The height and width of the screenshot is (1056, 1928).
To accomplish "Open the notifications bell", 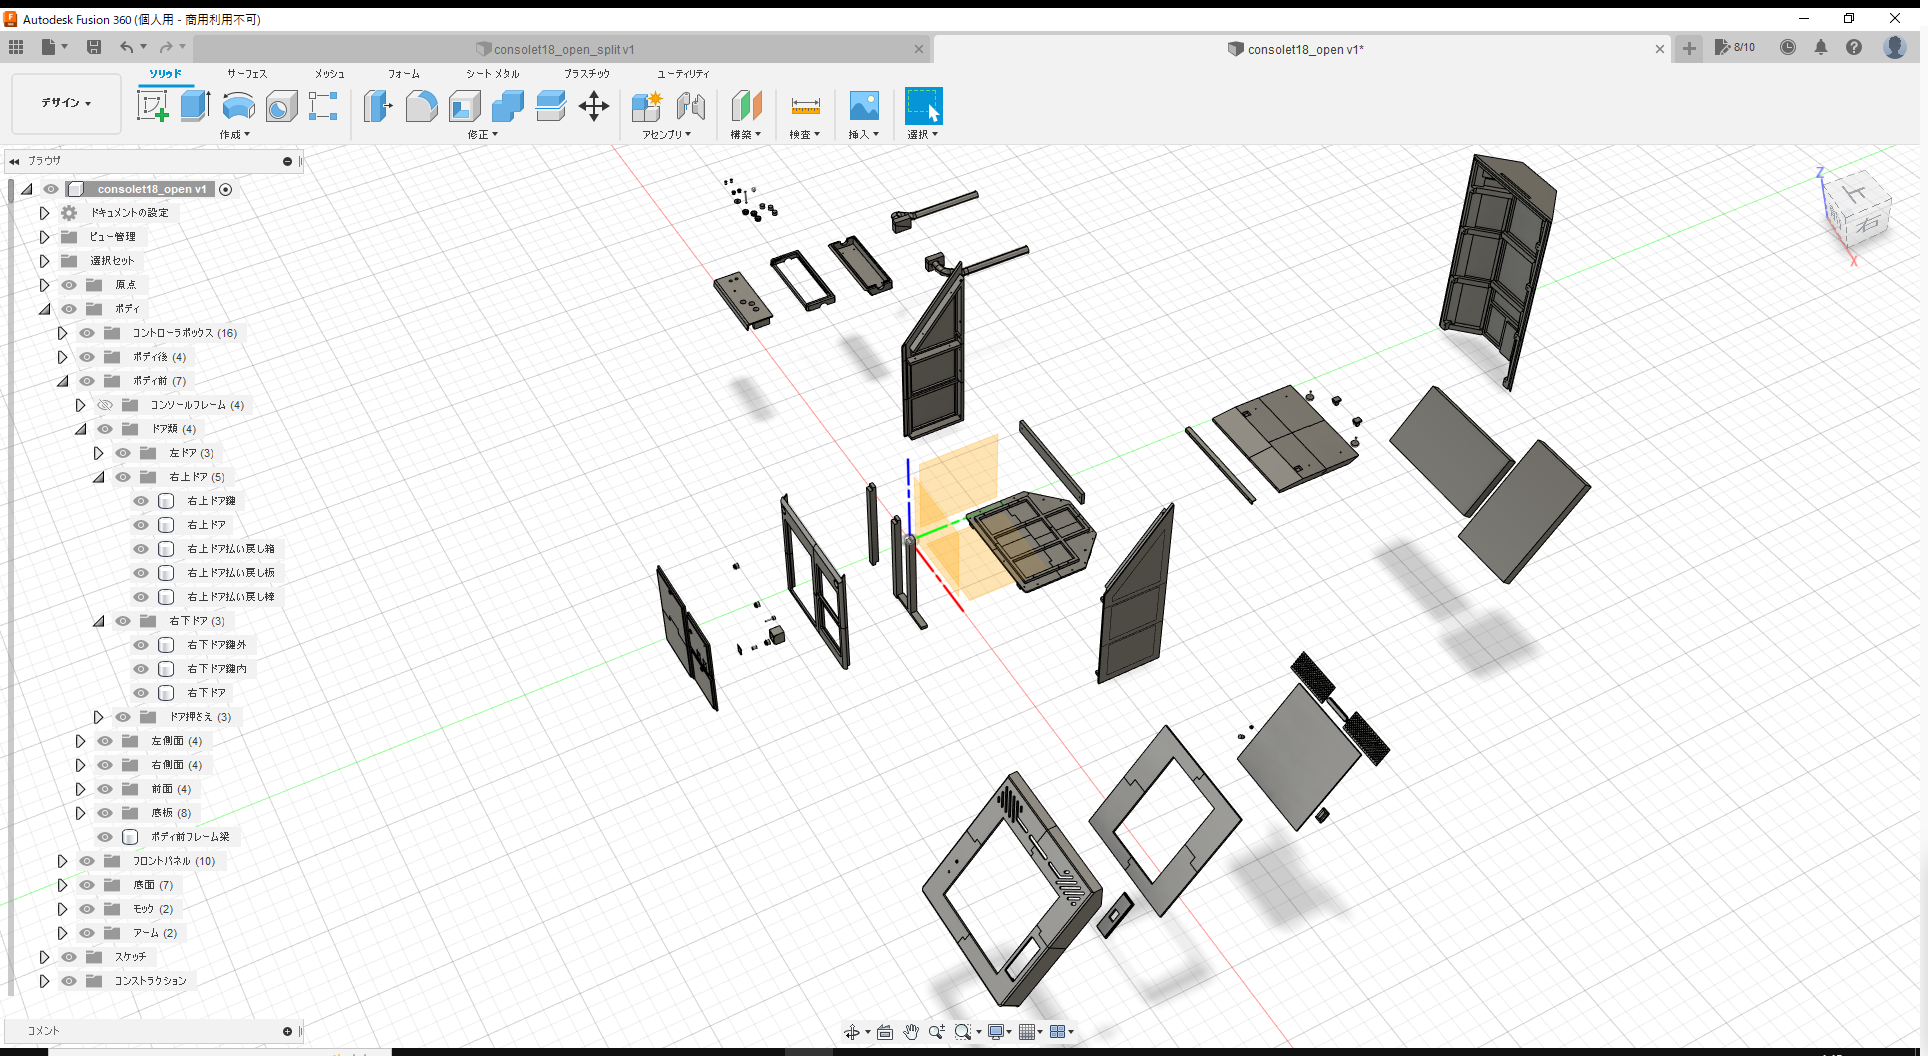I will 1820,47.
